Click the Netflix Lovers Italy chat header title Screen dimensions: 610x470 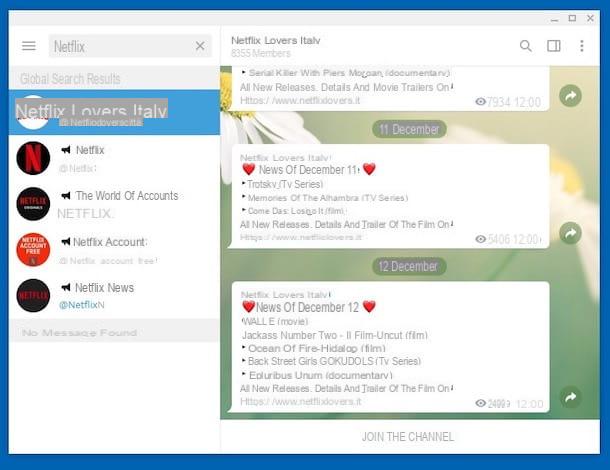(x=275, y=40)
